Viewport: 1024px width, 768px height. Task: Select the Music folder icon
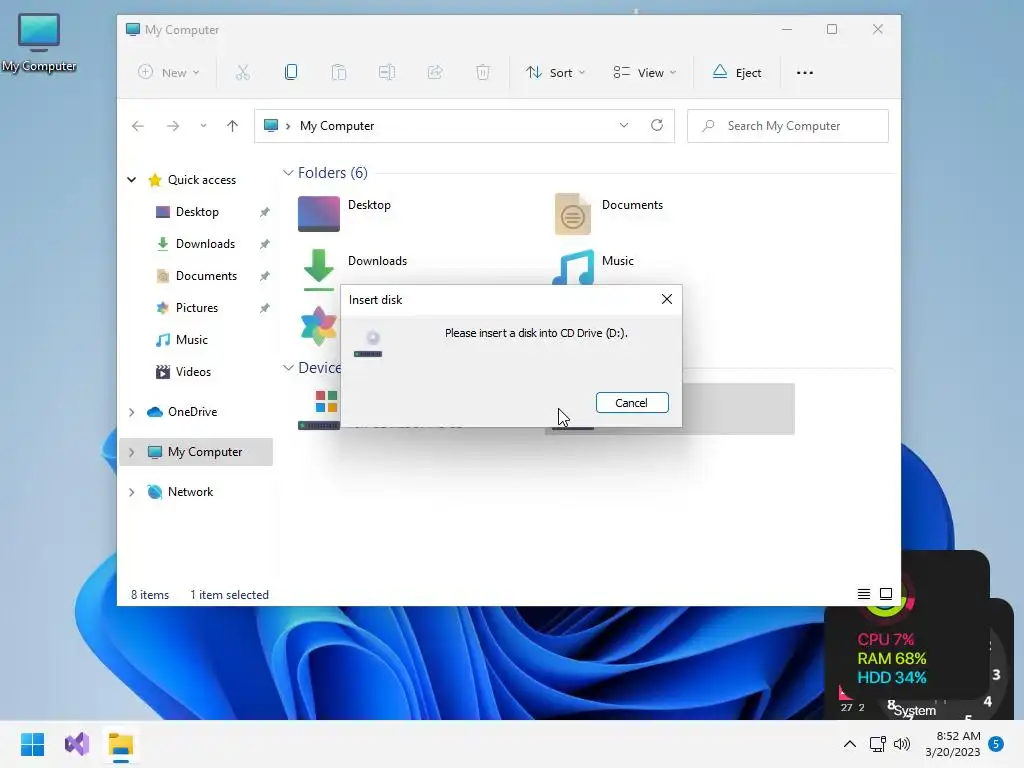tap(573, 267)
